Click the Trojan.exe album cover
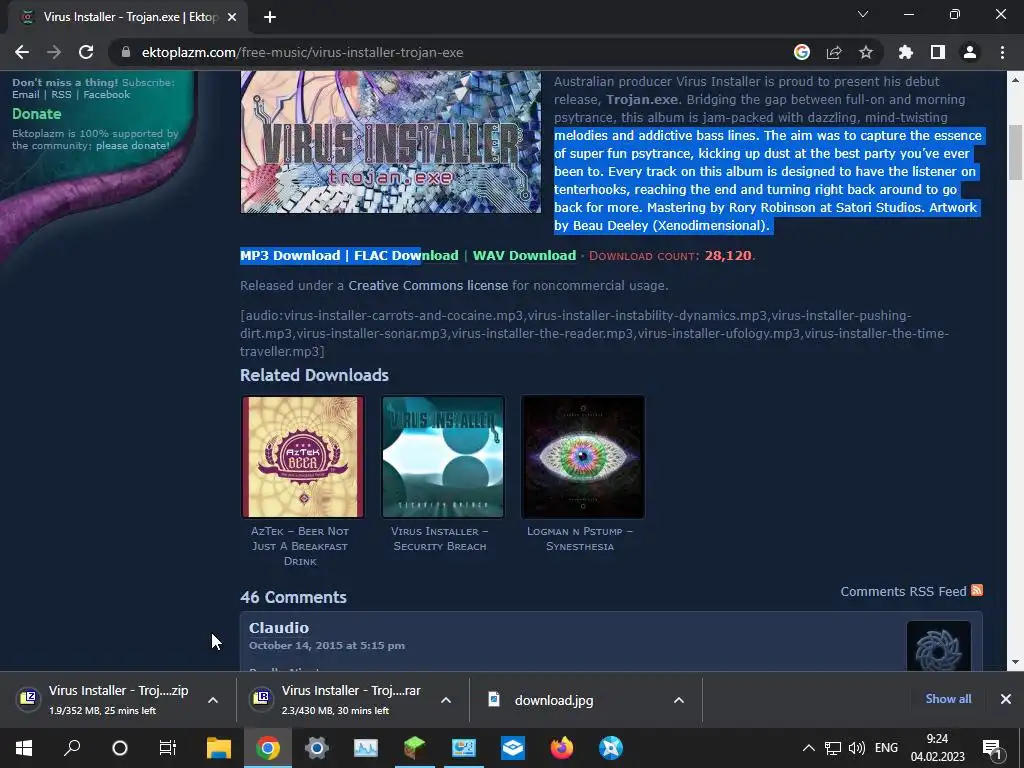Screen dimensions: 1024x768 tap(391, 142)
